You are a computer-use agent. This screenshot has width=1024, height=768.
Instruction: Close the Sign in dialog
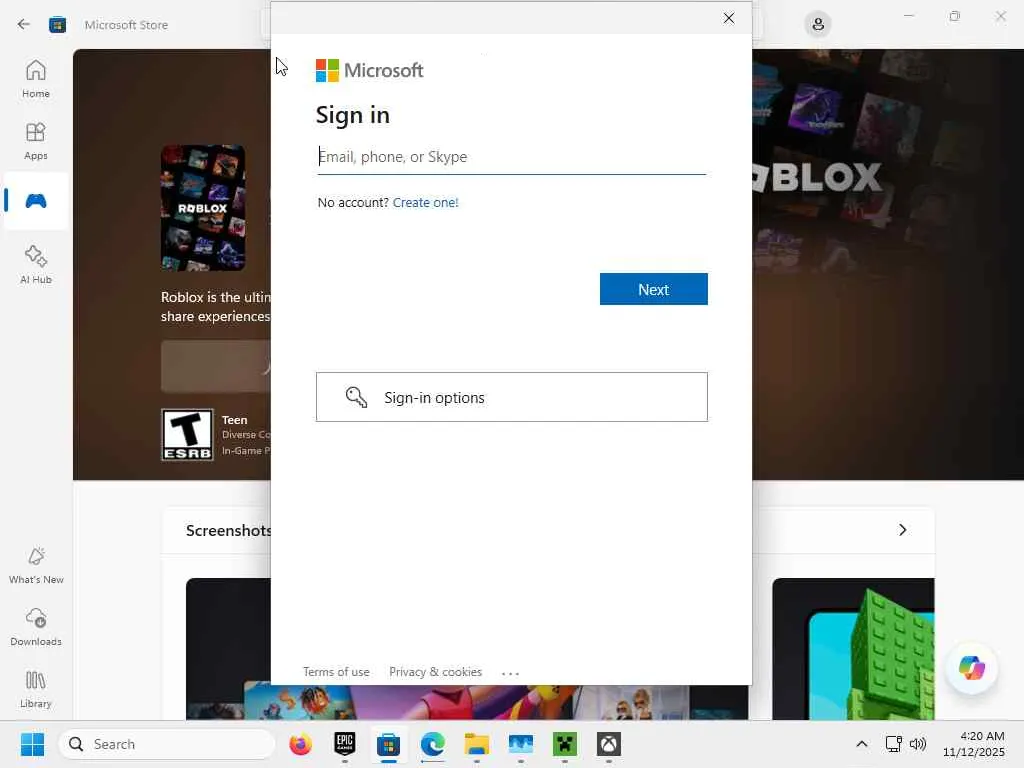pyautogui.click(x=729, y=18)
